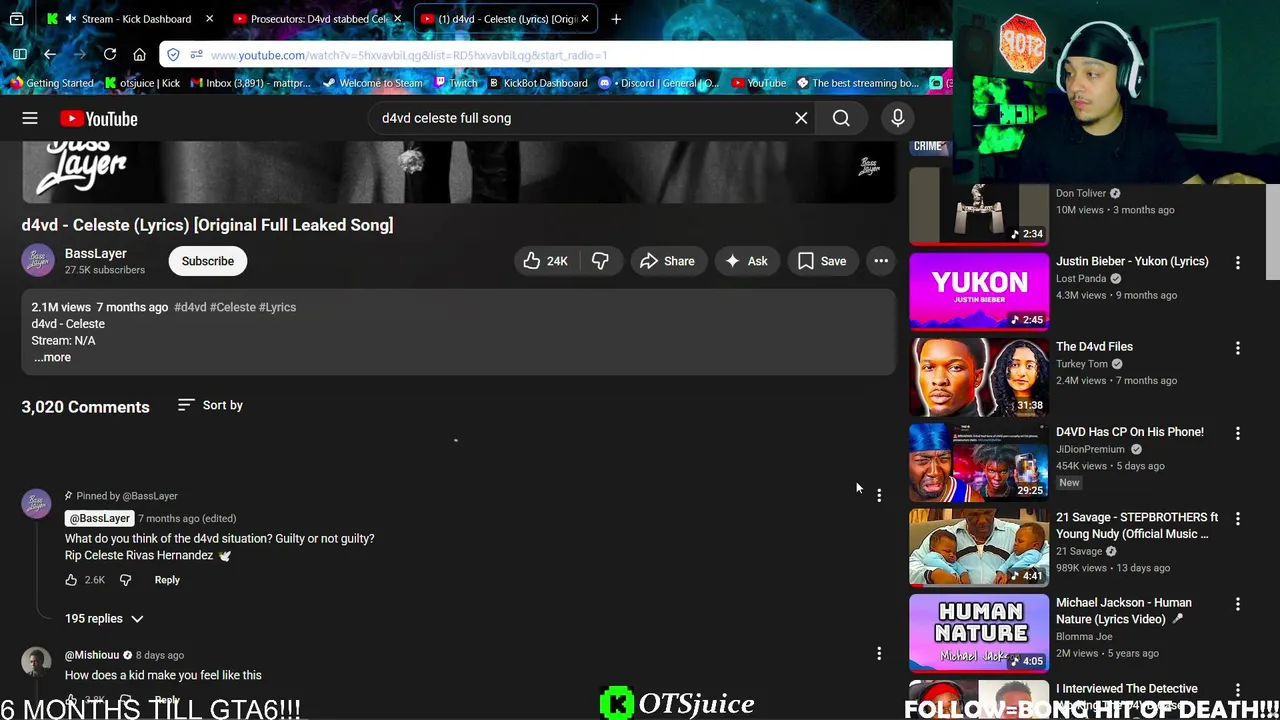Open more actions menu beside Save
The image size is (1280, 720).
(x=881, y=261)
